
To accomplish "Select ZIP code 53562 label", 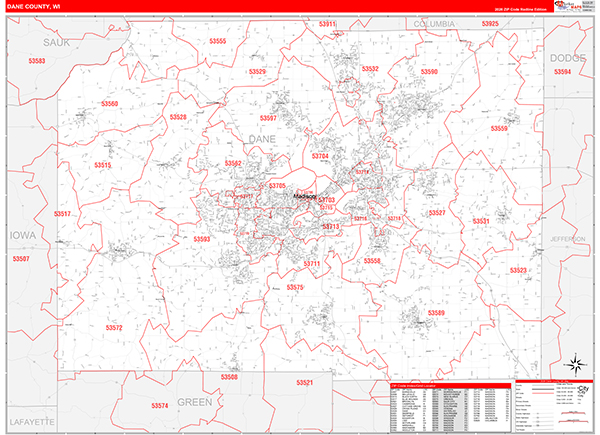I will coord(233,164).
